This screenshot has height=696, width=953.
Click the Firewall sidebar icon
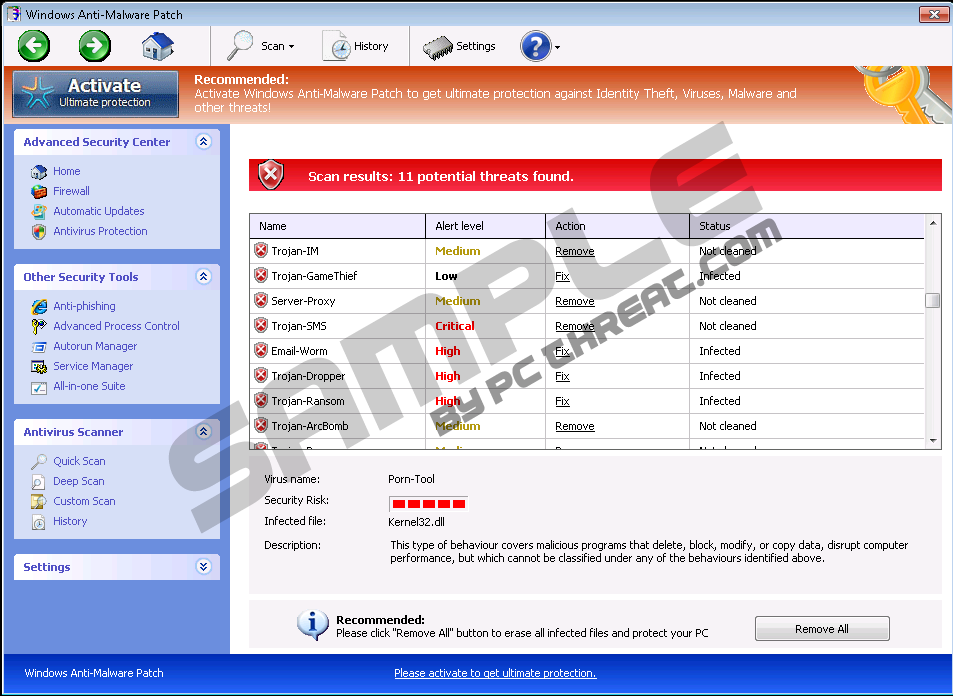[39, 191]
